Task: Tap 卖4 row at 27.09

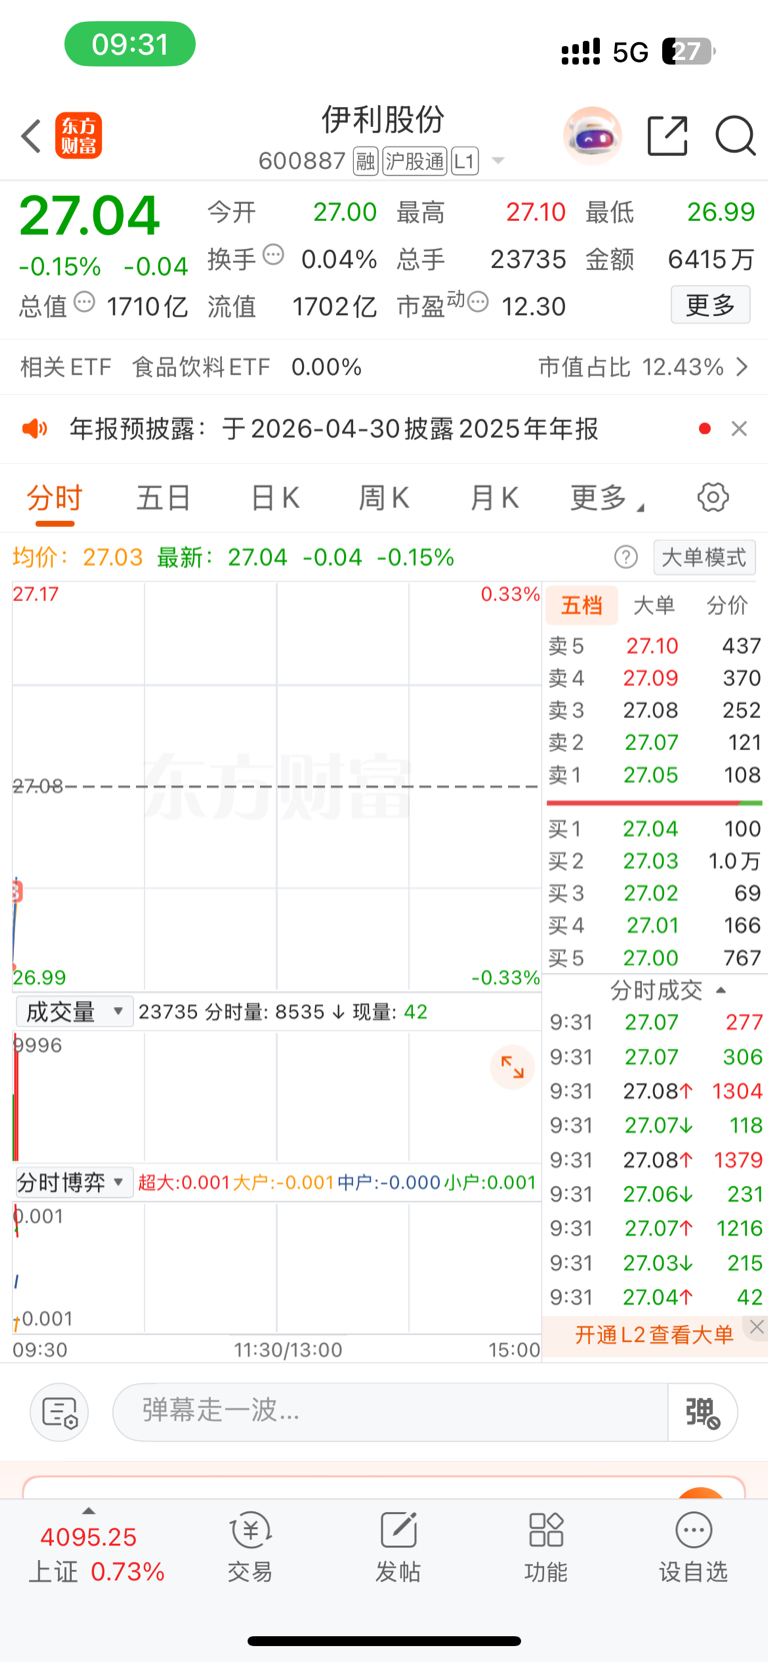Action: [655, 678]
